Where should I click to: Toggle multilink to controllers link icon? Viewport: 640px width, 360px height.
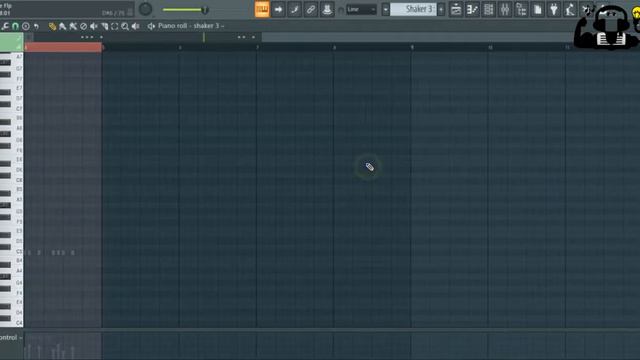tap(311, 9)
